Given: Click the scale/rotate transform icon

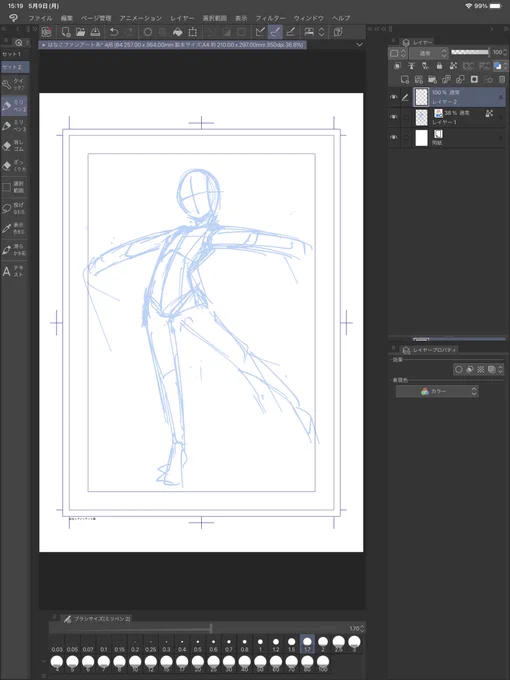Looking at the screenshot, I should coord(193,32).
